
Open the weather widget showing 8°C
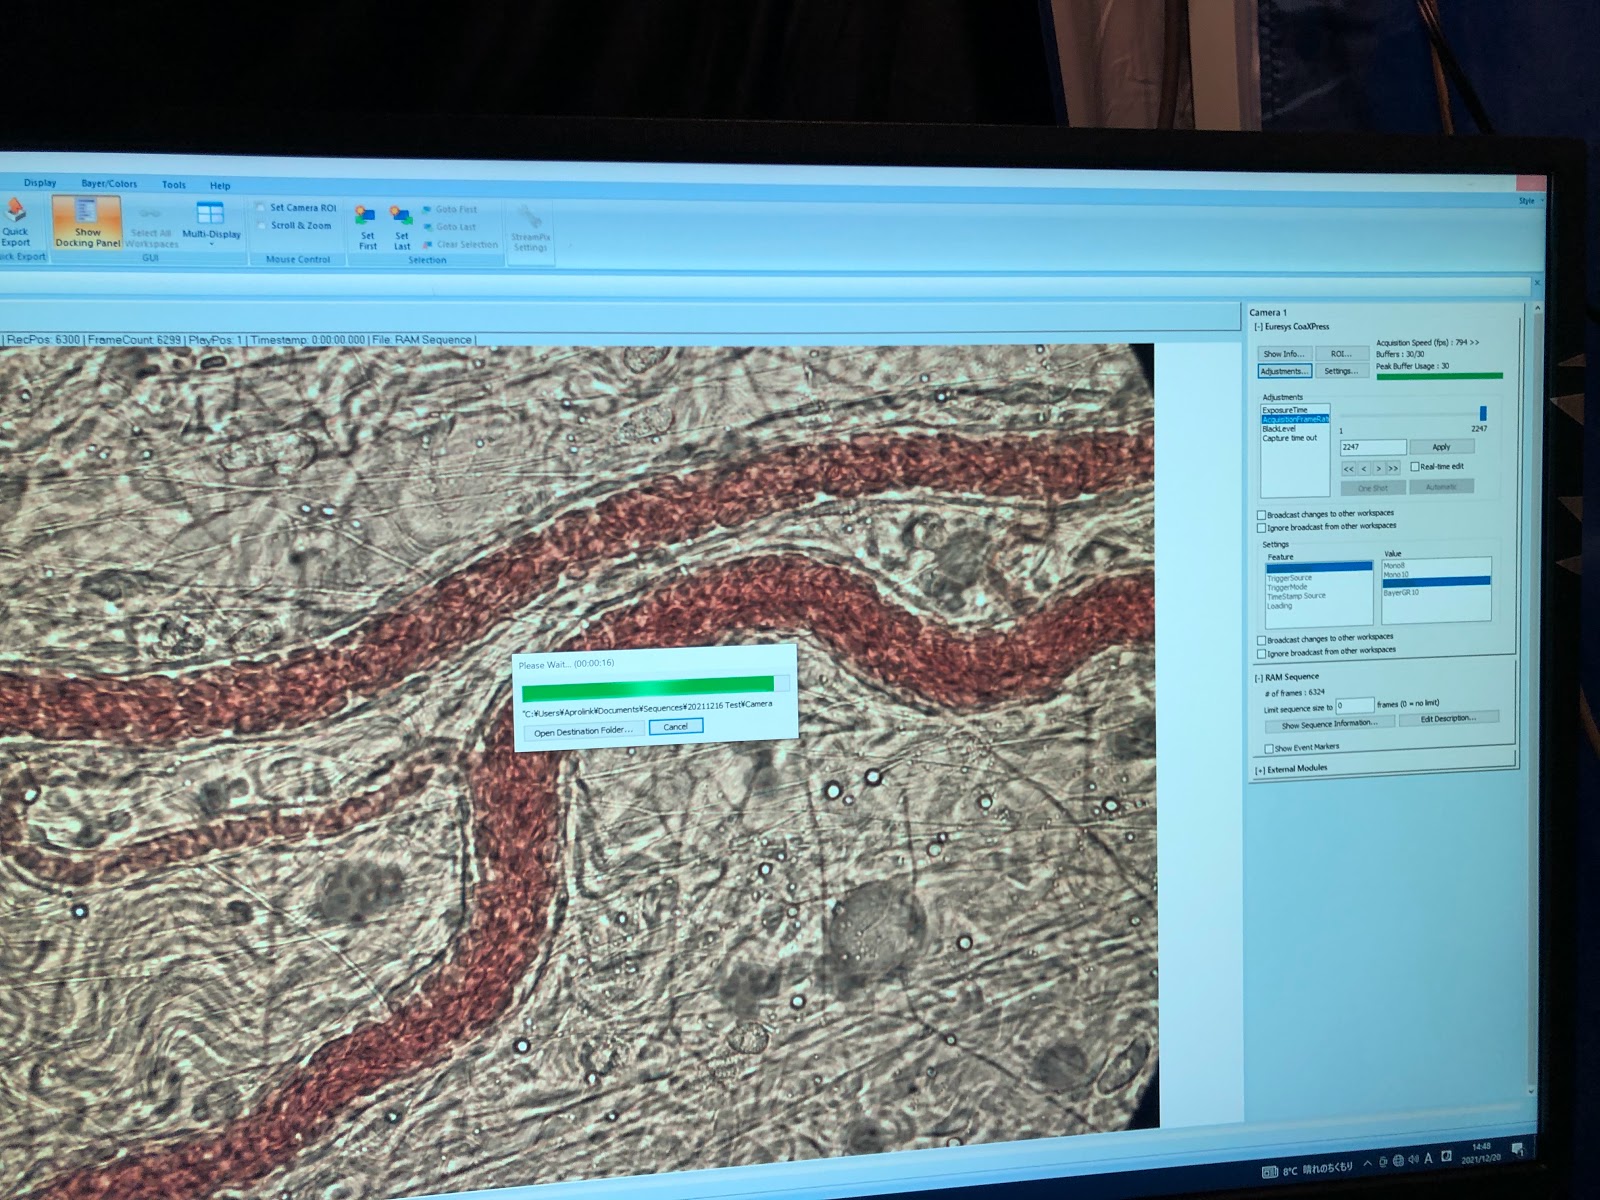click(x=1308, y=1168)
